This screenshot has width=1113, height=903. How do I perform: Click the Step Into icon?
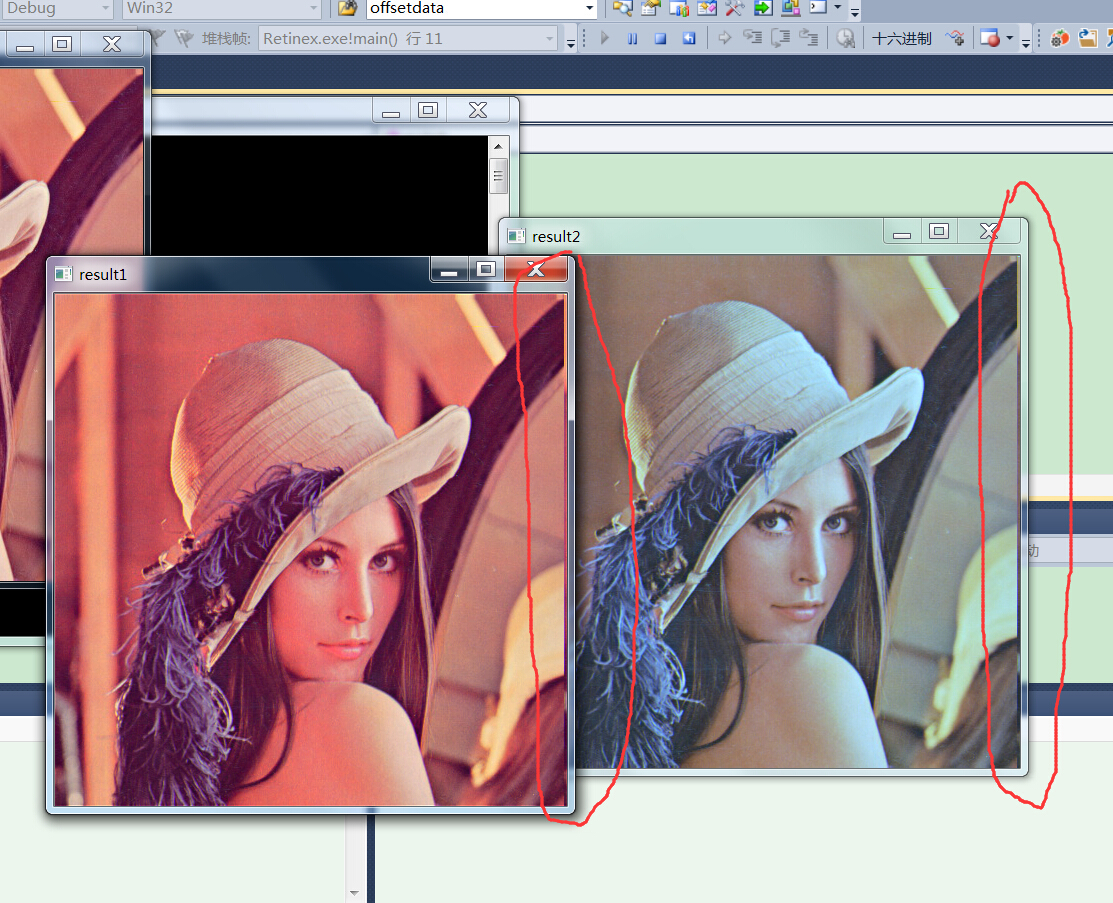[x=752, y=38]
